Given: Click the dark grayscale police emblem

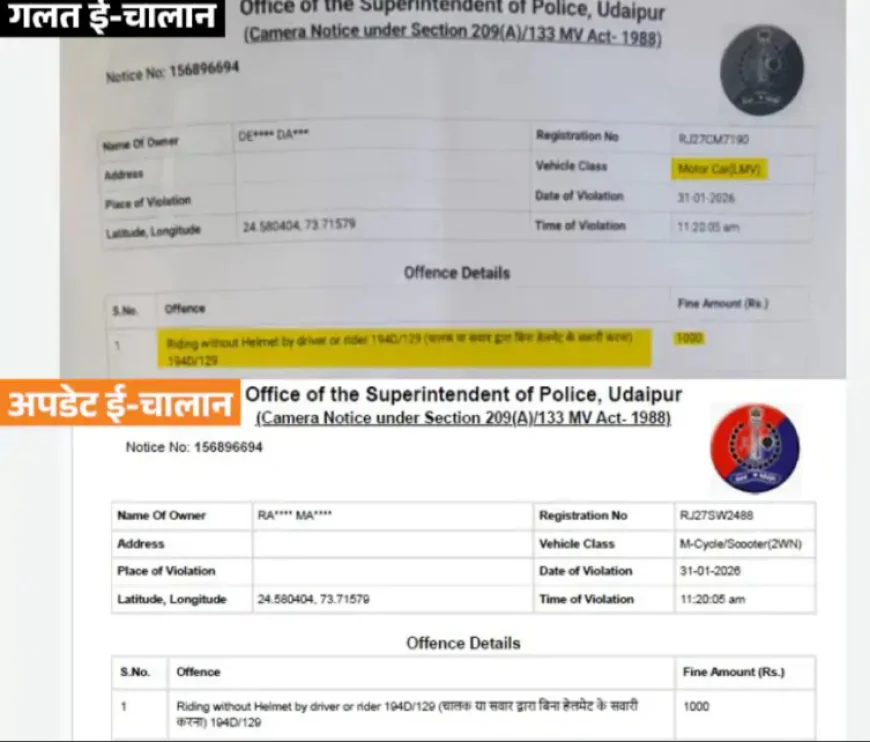Looking at the screenshot, I should coord(761,70).
